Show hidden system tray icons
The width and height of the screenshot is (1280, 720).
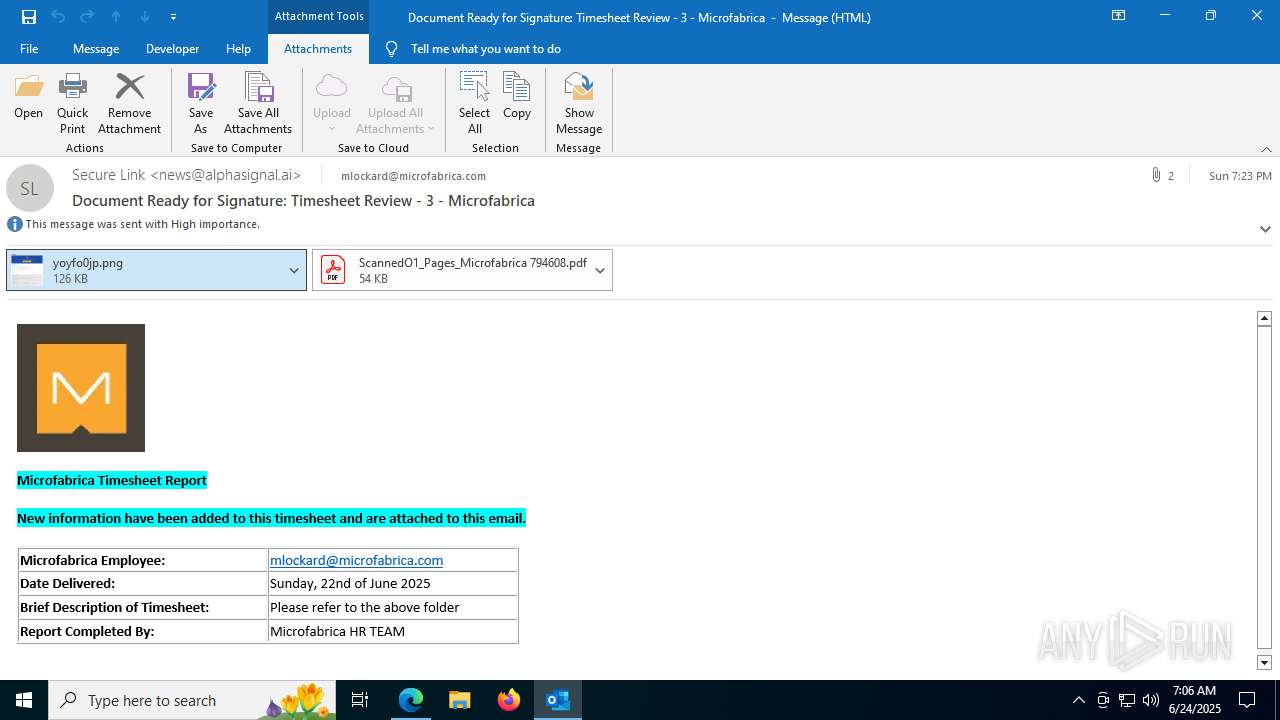coord(1078,700)
